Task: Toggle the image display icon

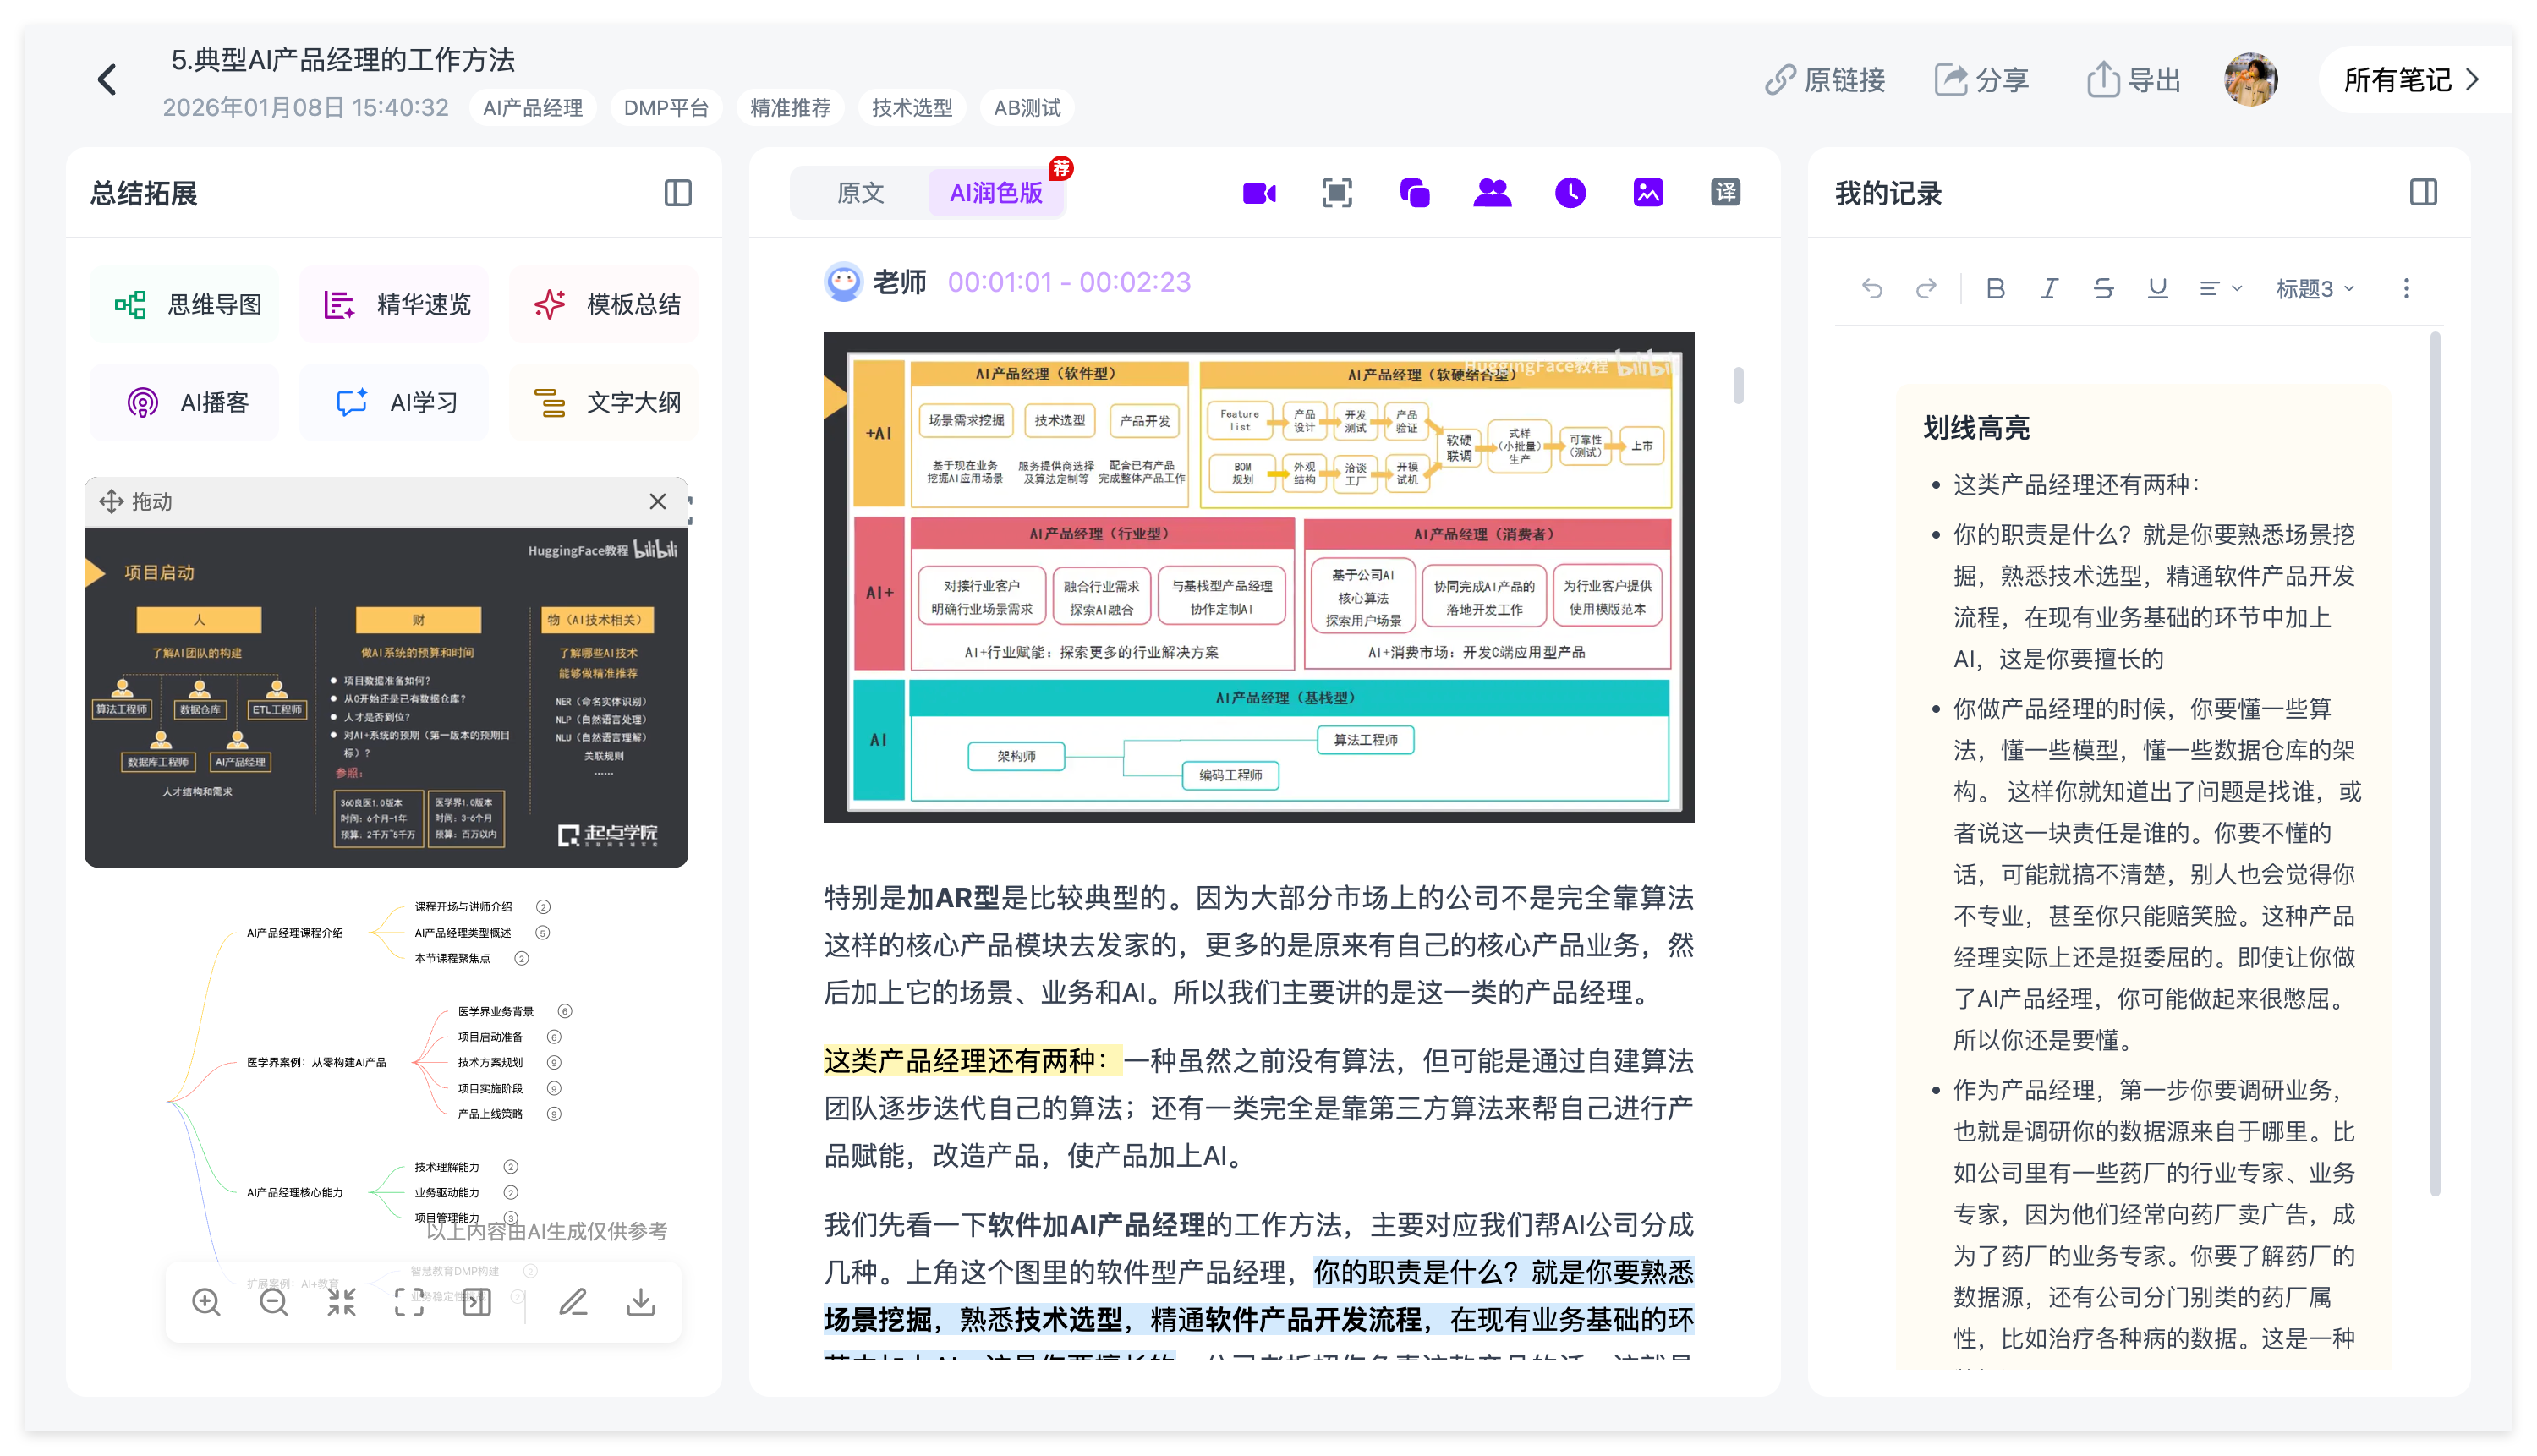Action: coord(1648,193)
